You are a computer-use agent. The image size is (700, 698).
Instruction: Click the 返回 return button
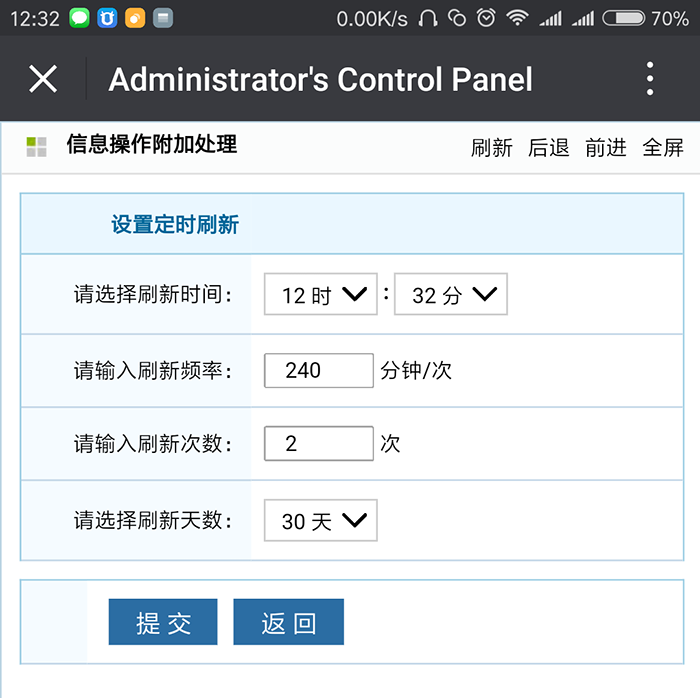point(288,622)
